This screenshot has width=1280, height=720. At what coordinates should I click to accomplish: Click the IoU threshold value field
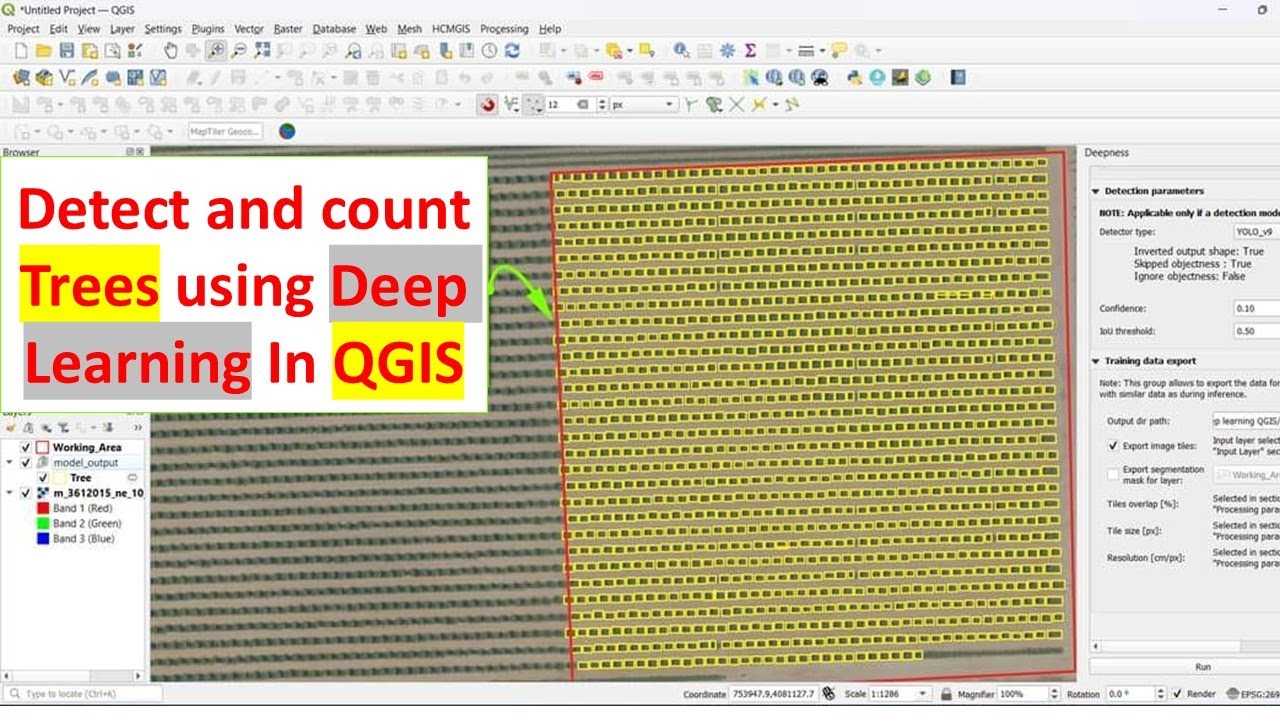pos(1256,330)
